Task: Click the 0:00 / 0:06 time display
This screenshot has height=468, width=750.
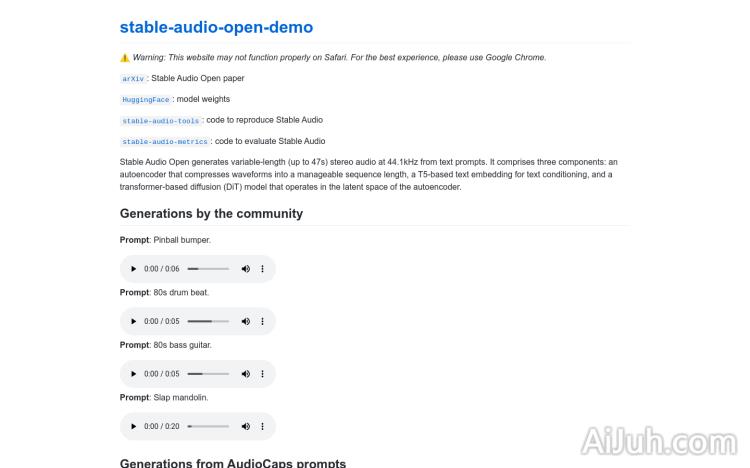Action: (162, 269)
